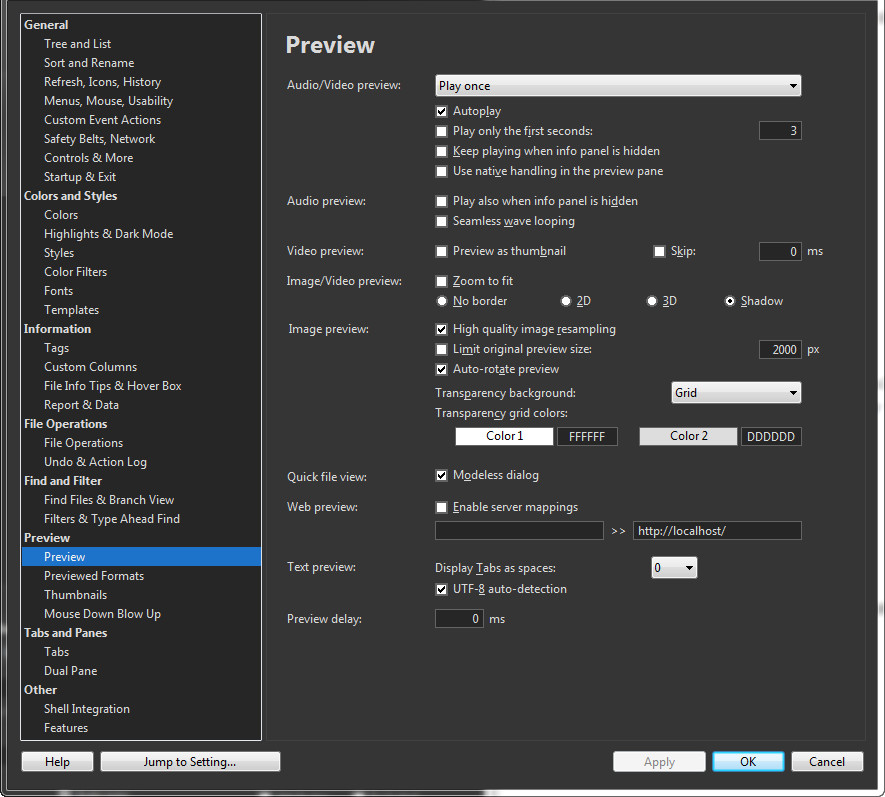
Task: Open Thumbnails settings in sidebar
Action: tap(75, 595)
